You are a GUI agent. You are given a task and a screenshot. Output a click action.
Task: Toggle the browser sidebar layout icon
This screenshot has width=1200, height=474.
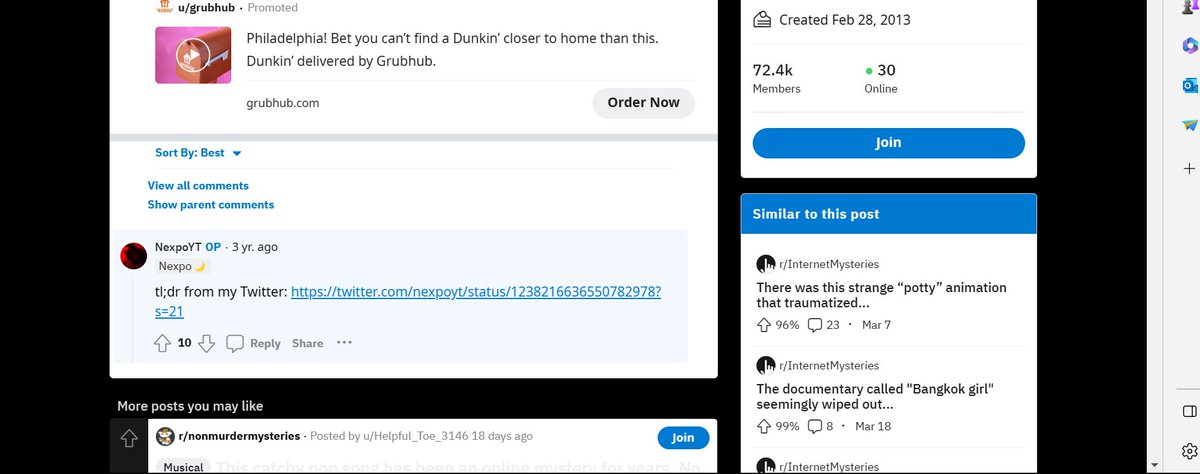click(x=1189, y=412)
